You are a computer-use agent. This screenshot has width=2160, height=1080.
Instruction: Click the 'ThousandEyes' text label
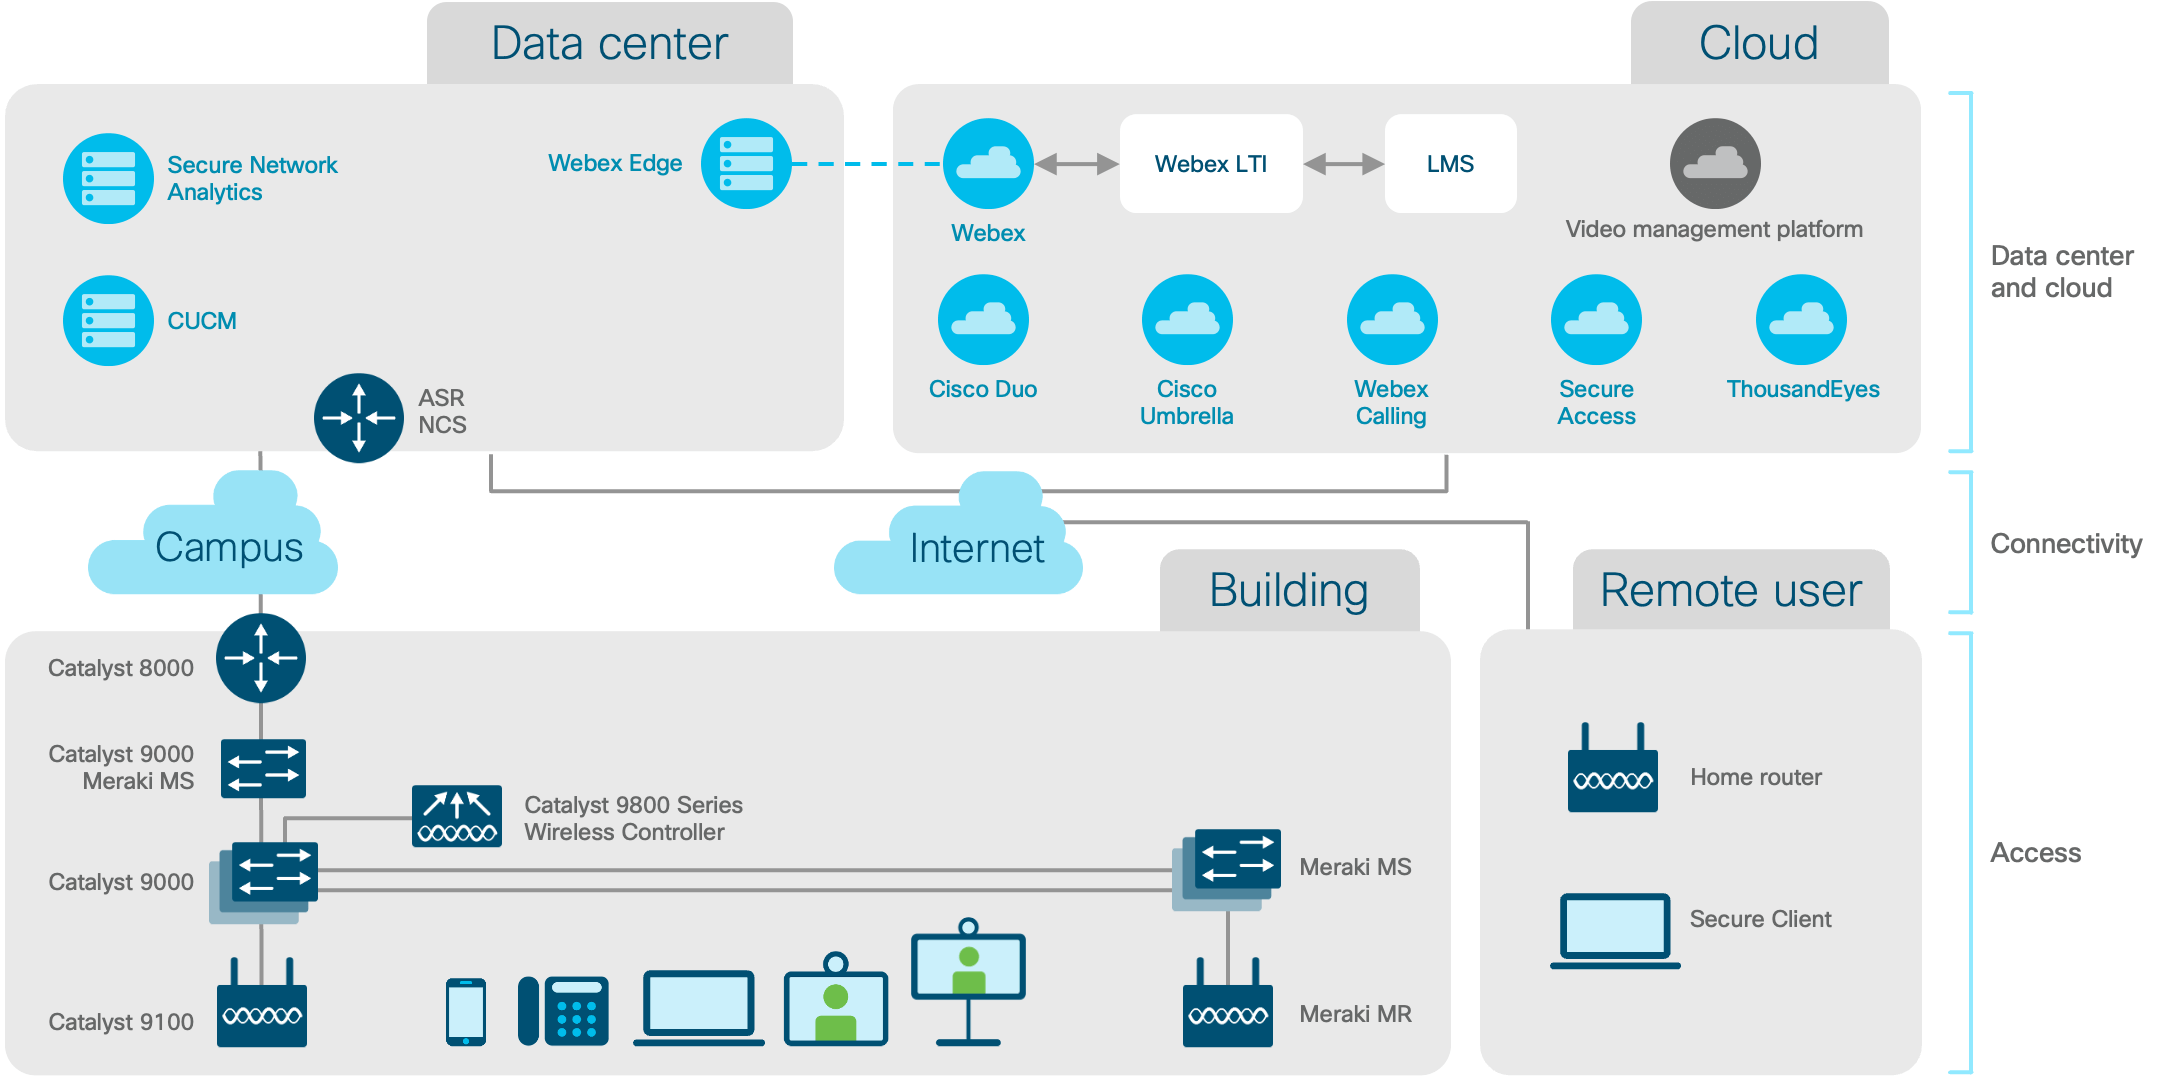[1803, 389]
